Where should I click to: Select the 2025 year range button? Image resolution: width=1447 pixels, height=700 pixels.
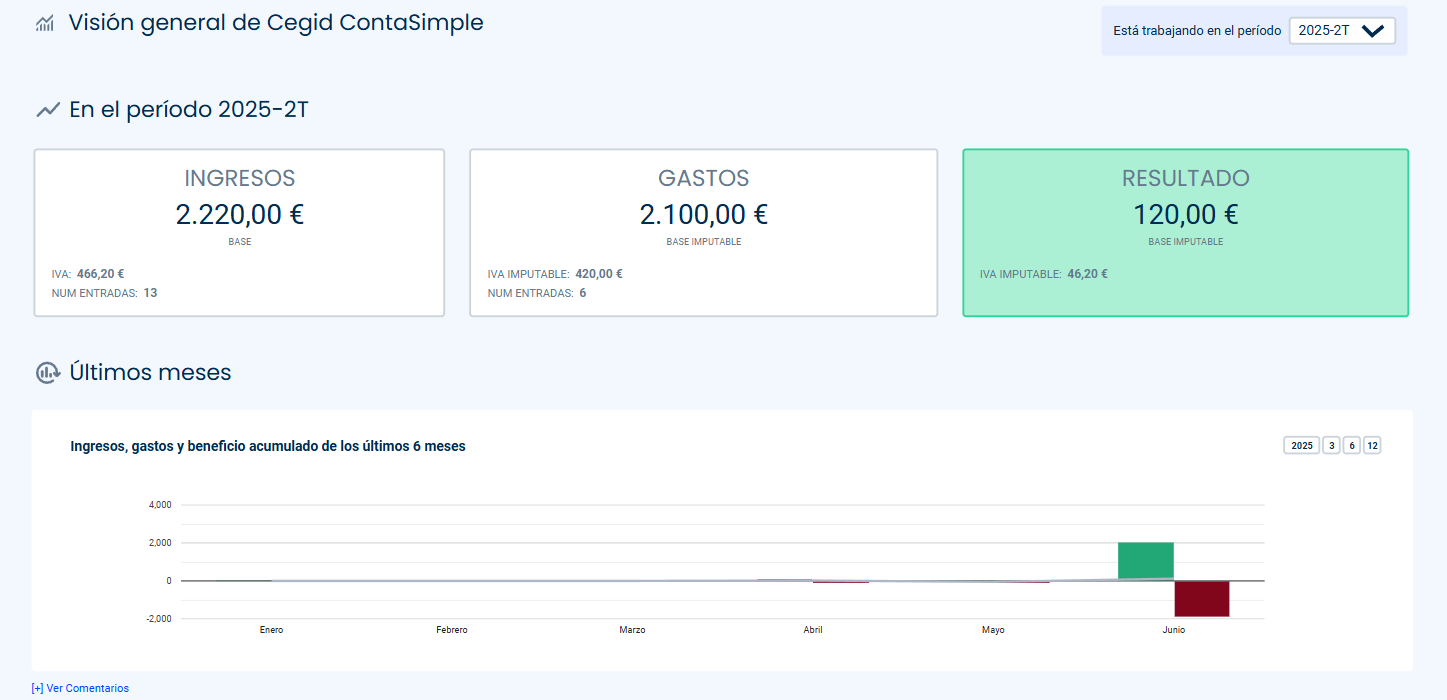point(1302,446)
